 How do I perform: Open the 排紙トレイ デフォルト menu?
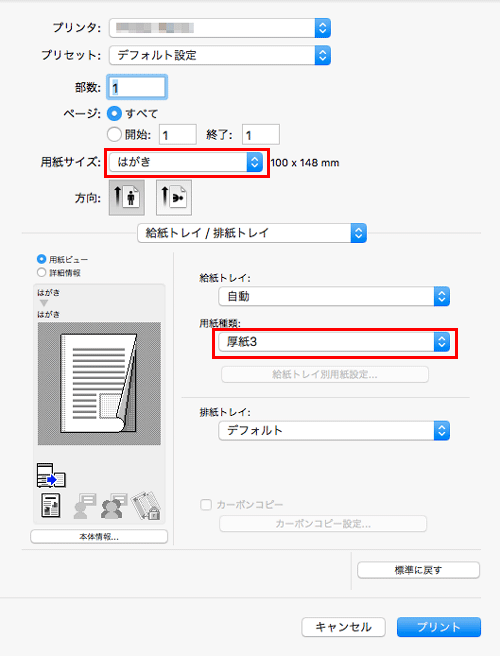[334, 430]
